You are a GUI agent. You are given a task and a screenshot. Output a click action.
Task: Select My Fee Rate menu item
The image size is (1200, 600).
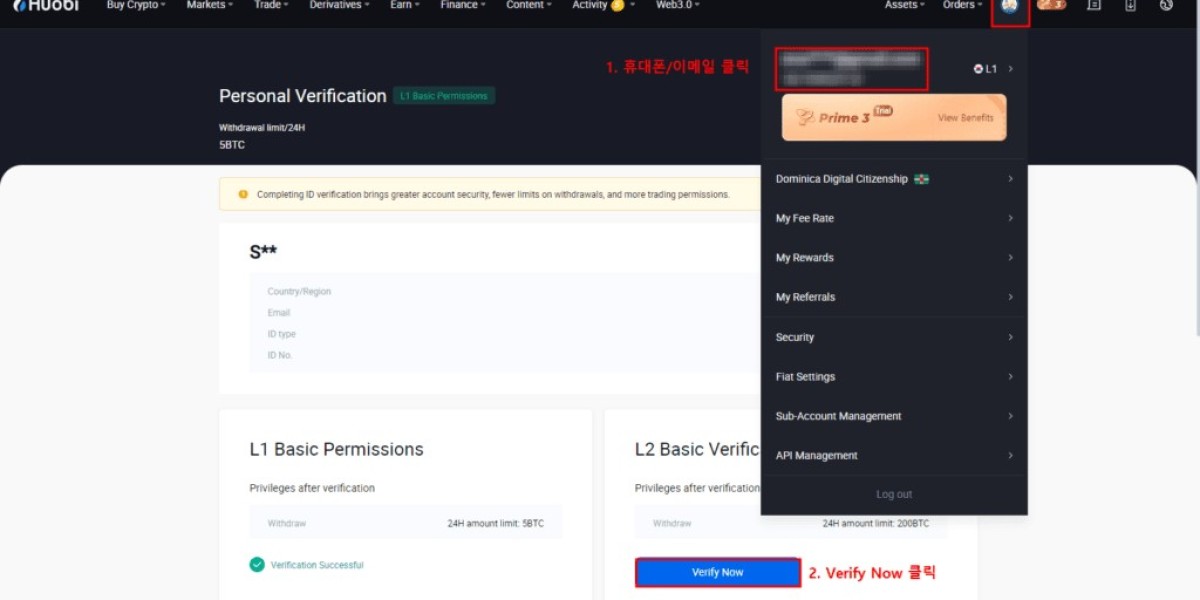point(894,218)
